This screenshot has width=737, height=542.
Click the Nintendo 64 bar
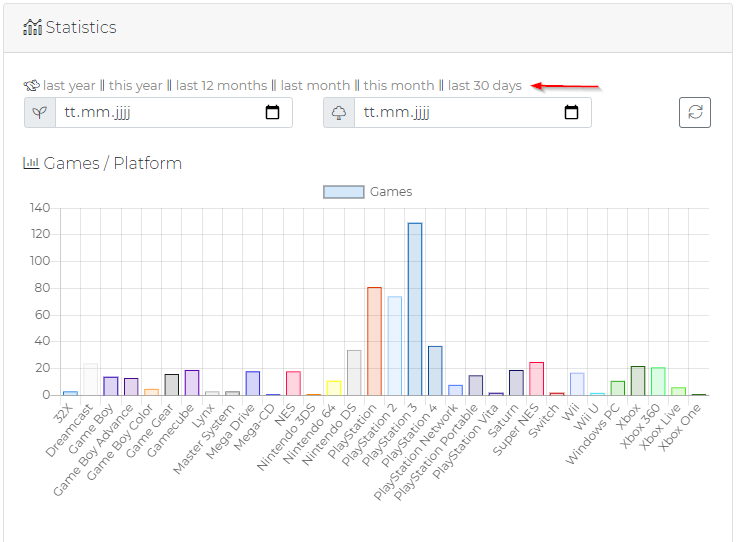pos(334,388)
